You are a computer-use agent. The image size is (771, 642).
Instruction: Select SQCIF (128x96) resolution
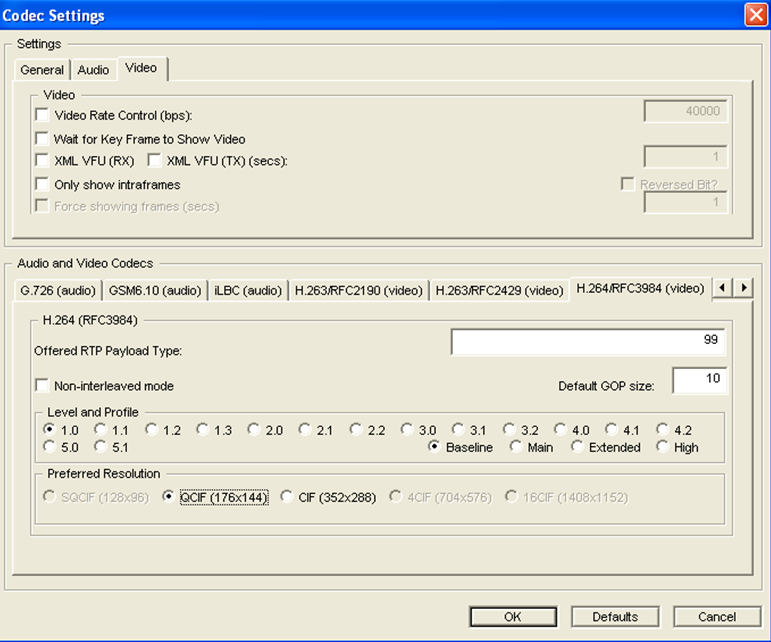[49, 496]
